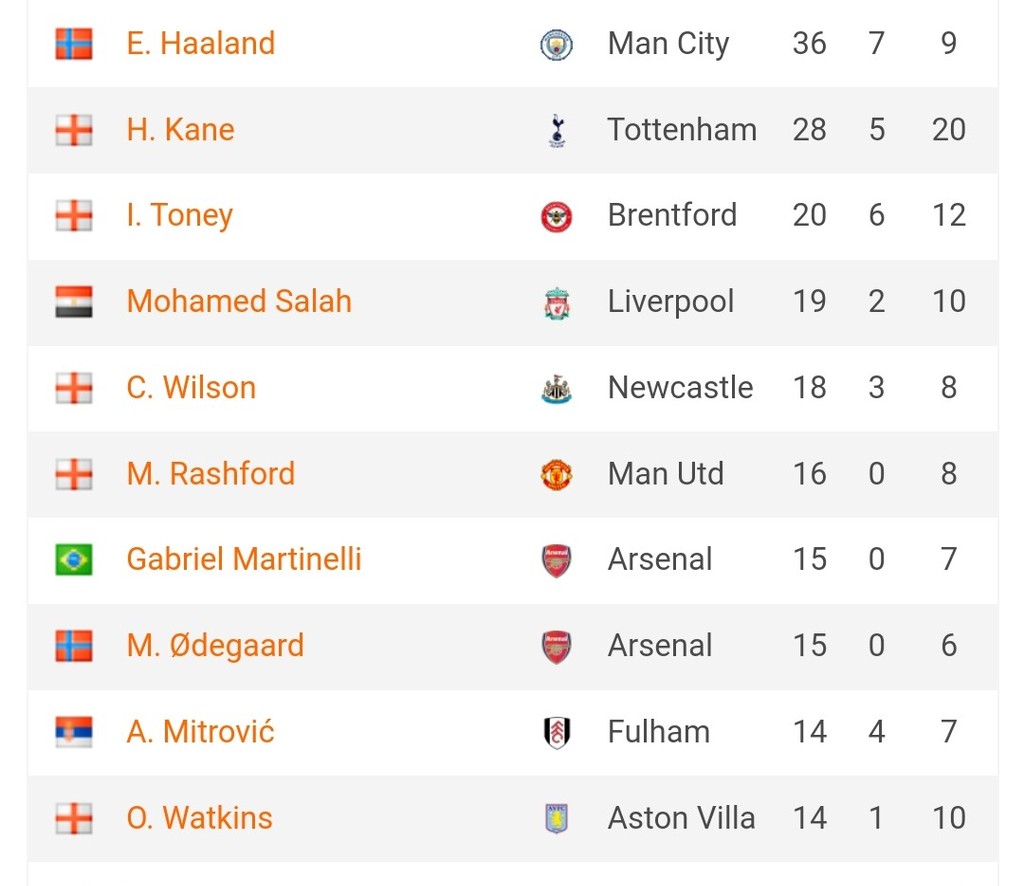Image resolution: width=1024 pixels, height=886 pixels.
Task: Open H. Kane player link
Action: click(180, 129)
